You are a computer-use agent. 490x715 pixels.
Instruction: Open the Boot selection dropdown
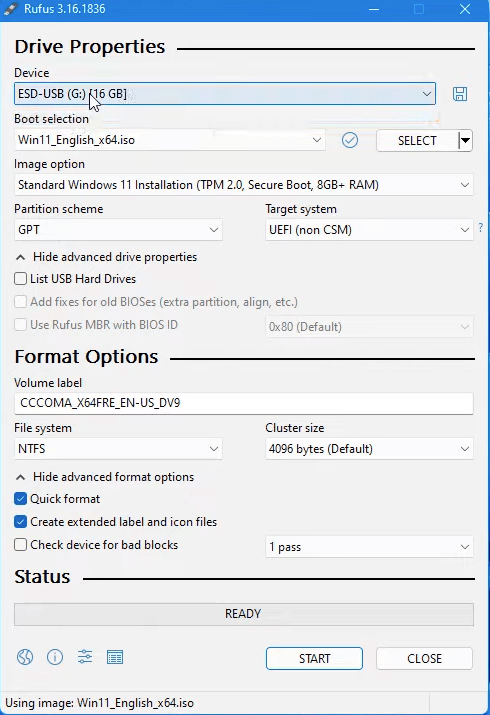coord(170,140)
